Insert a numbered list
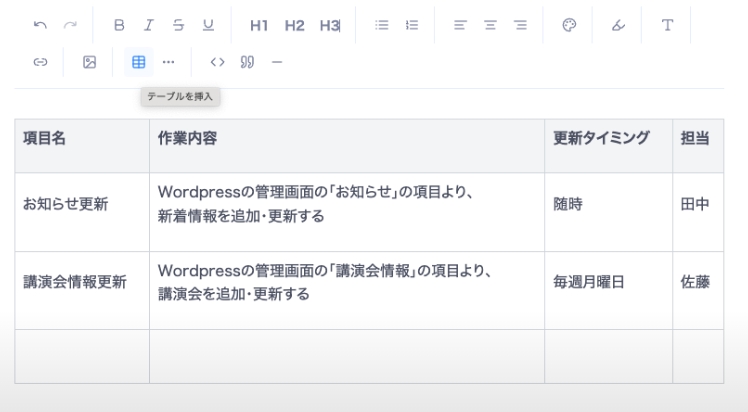The image size is (748, 412). (412, 25)
